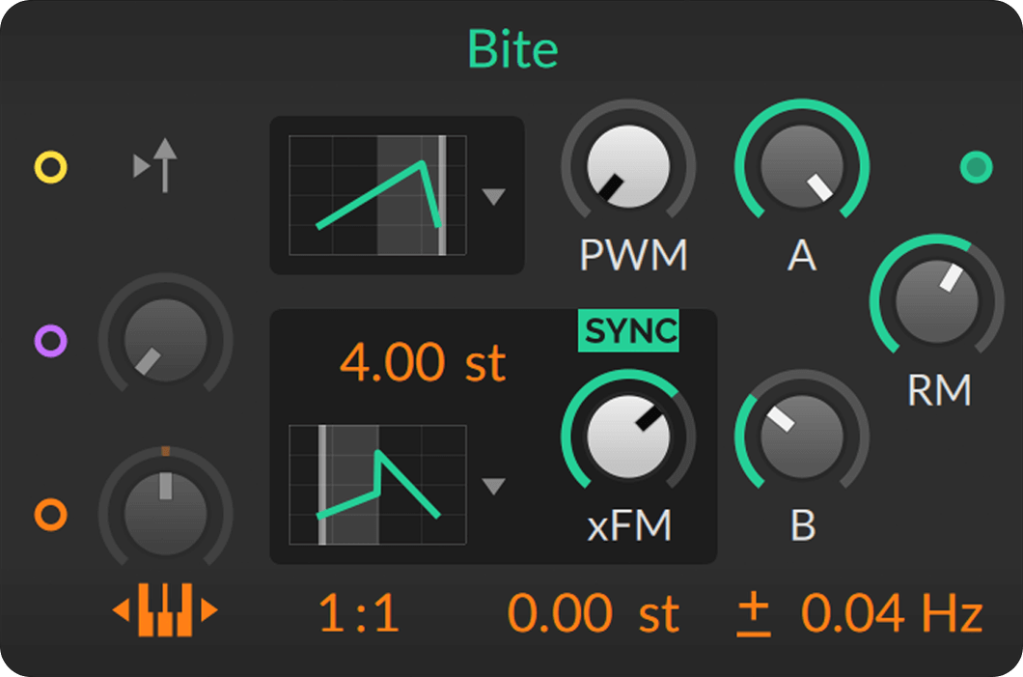Image resolution: width=1023 pixels, height=677 pixels.
Task: Open the oscillator A waveform dropdown arrow
Action: tap(492, 197)
